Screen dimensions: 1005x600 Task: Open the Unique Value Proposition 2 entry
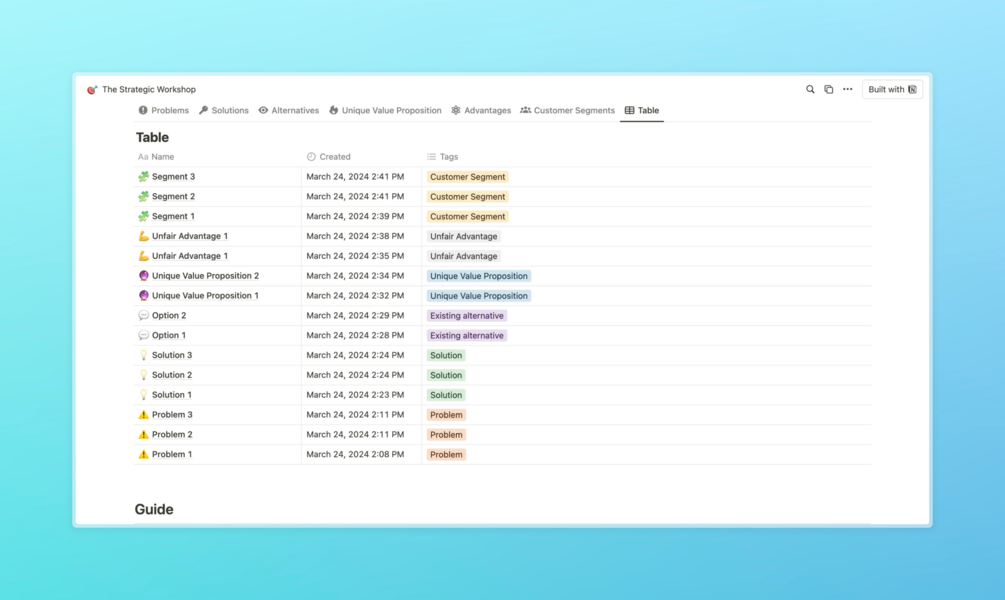[205, 276]
